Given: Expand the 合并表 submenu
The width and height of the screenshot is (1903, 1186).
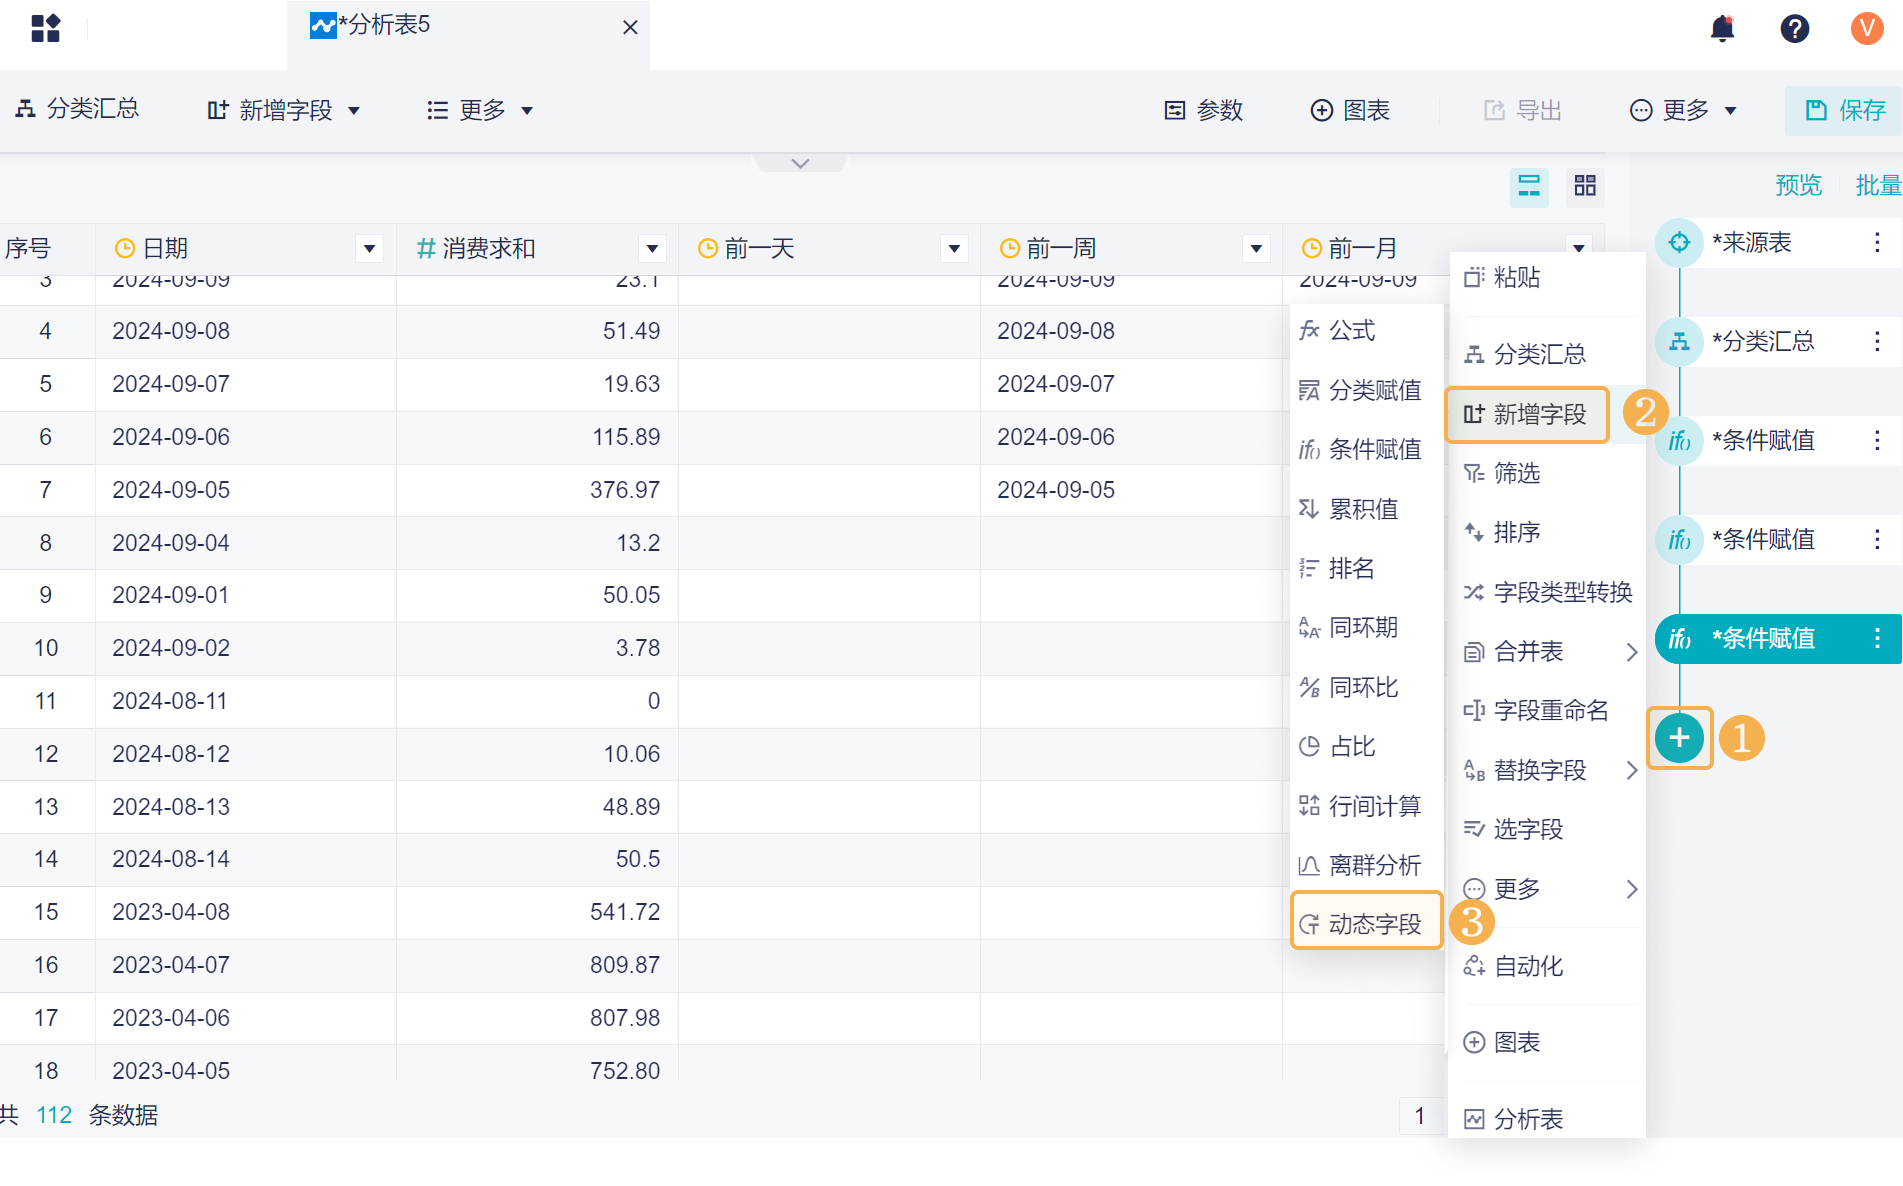Looking at the screenshot, I should (x=1546, y=651).
